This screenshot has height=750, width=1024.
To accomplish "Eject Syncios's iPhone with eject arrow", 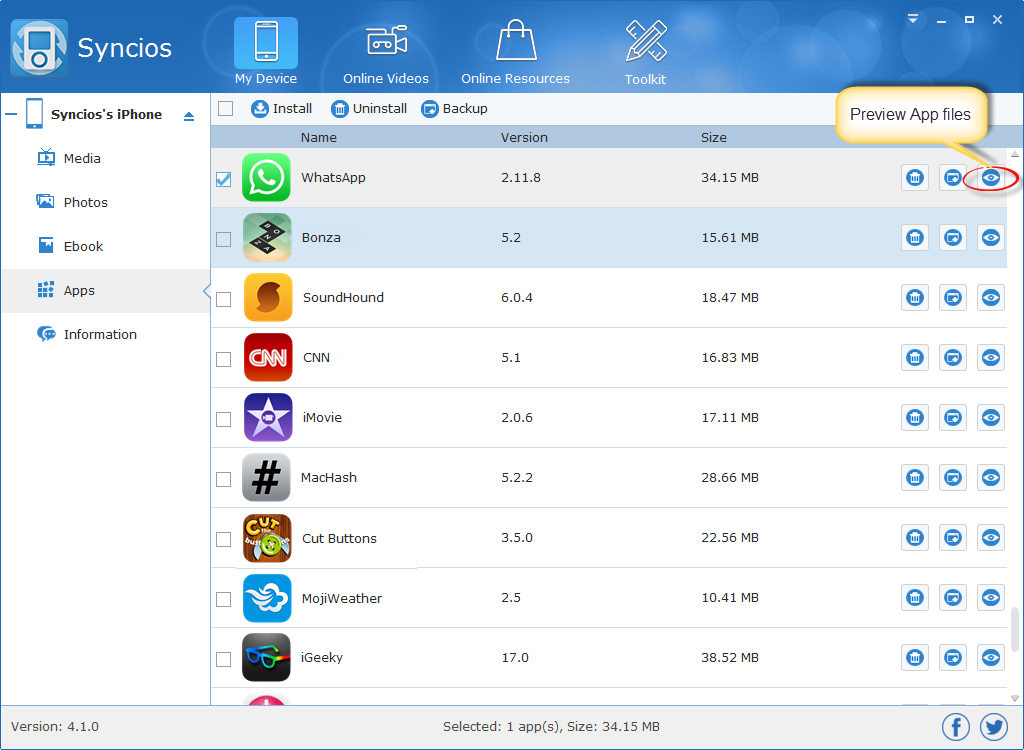I will click(x=189, y=116).
